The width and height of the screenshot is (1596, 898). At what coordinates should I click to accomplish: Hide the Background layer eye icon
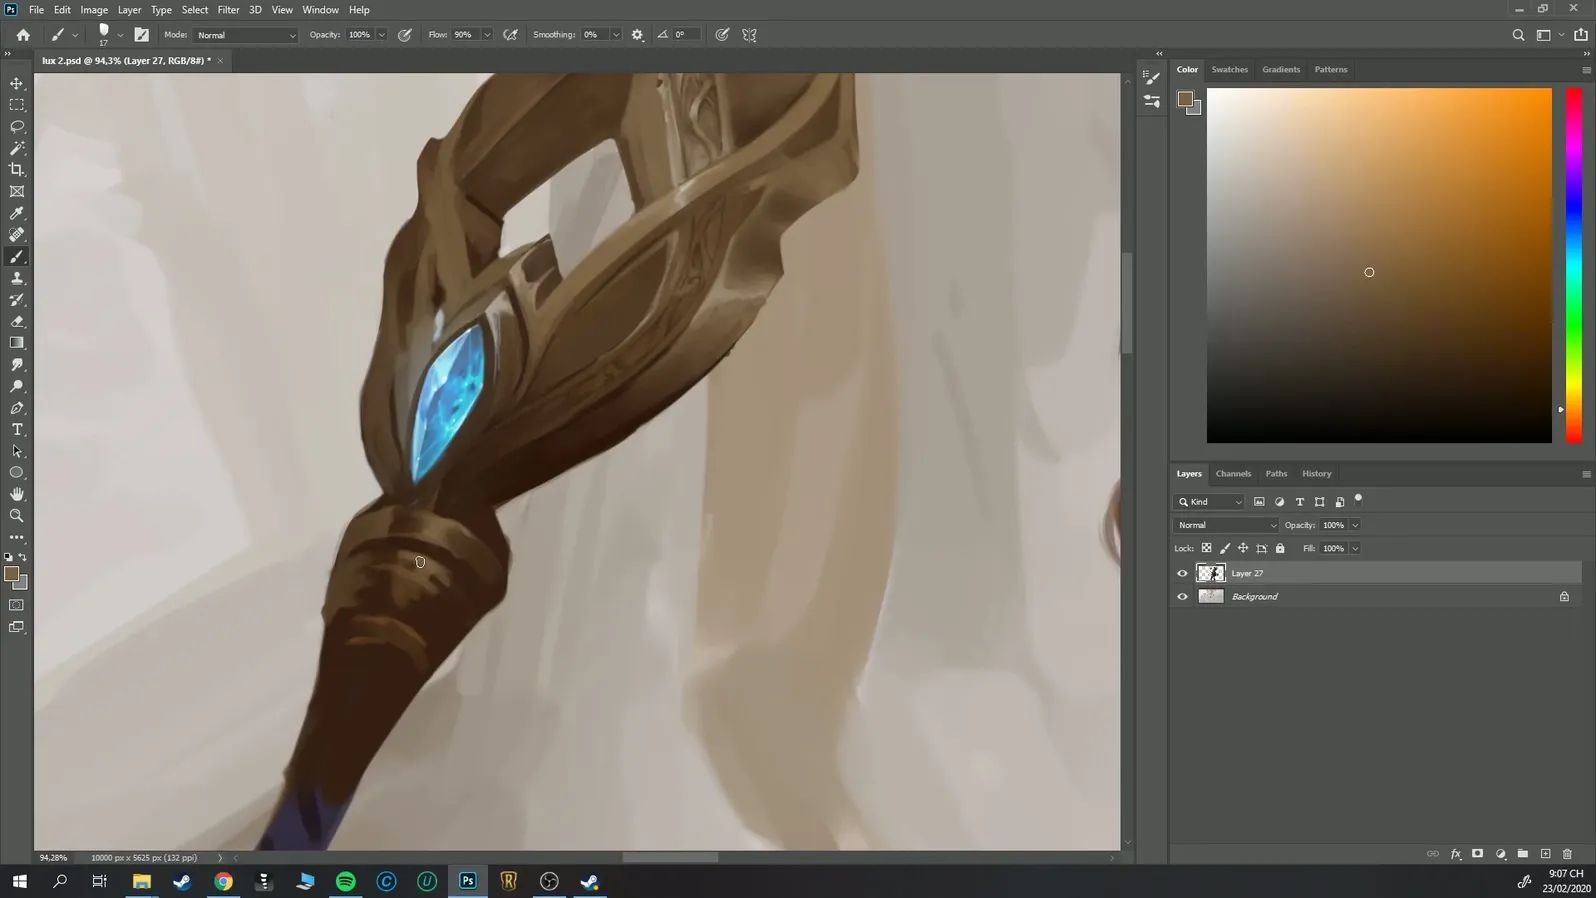tap(1182, 597)
